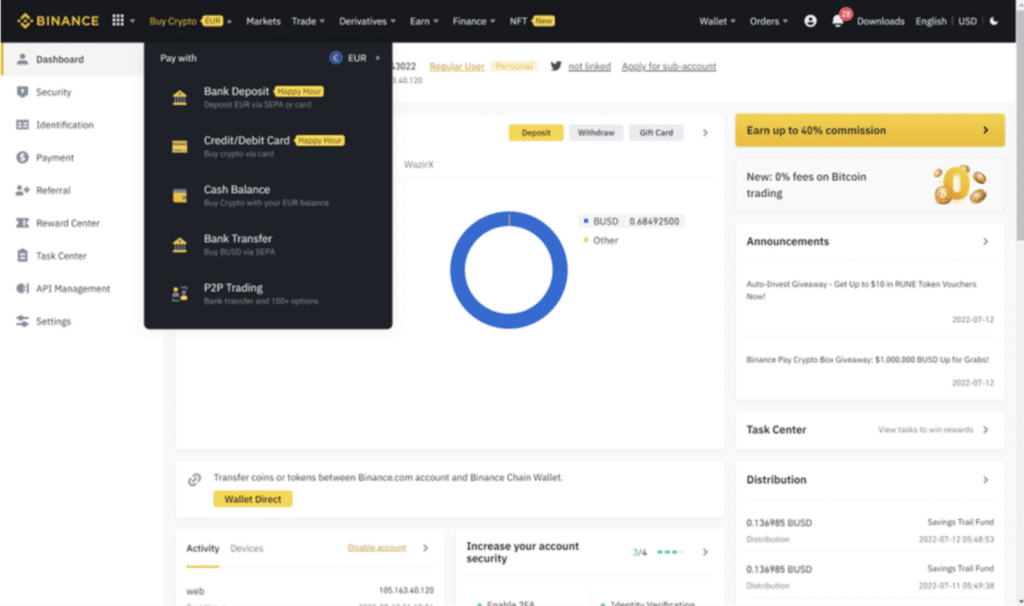
Task: Switch to the Activity tab
Action: pos(202,549)
